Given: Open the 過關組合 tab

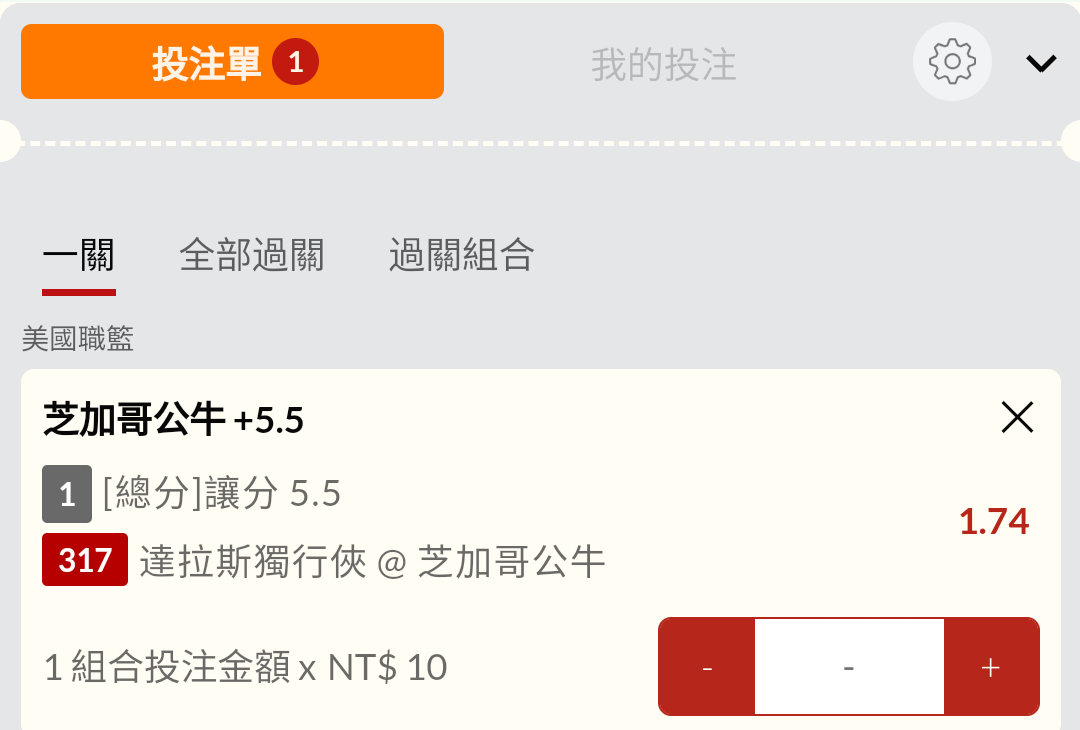Looking at the screenshot, I should pyautogui.click(x=461, y=256).
